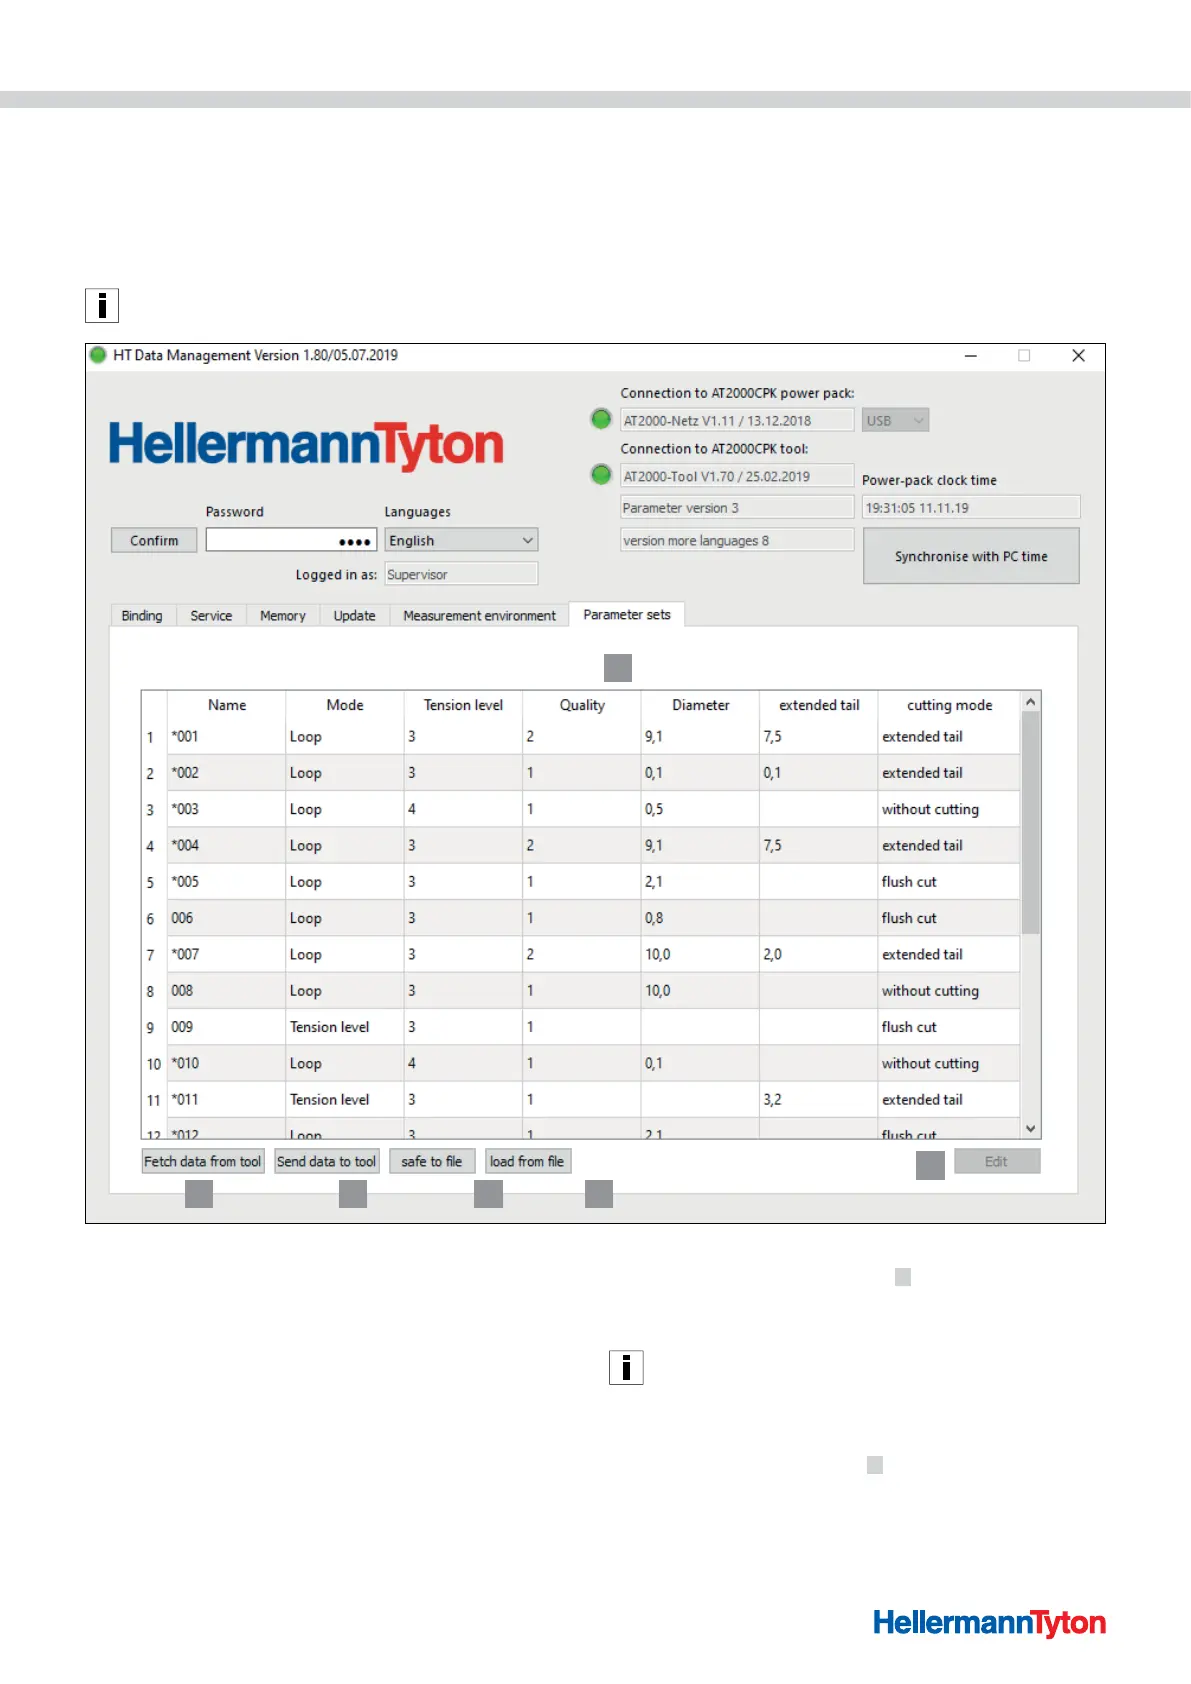The image size is (1191, 1684).
Task: Click the power pack connection status indicator
Action: [x=601, y=419]
